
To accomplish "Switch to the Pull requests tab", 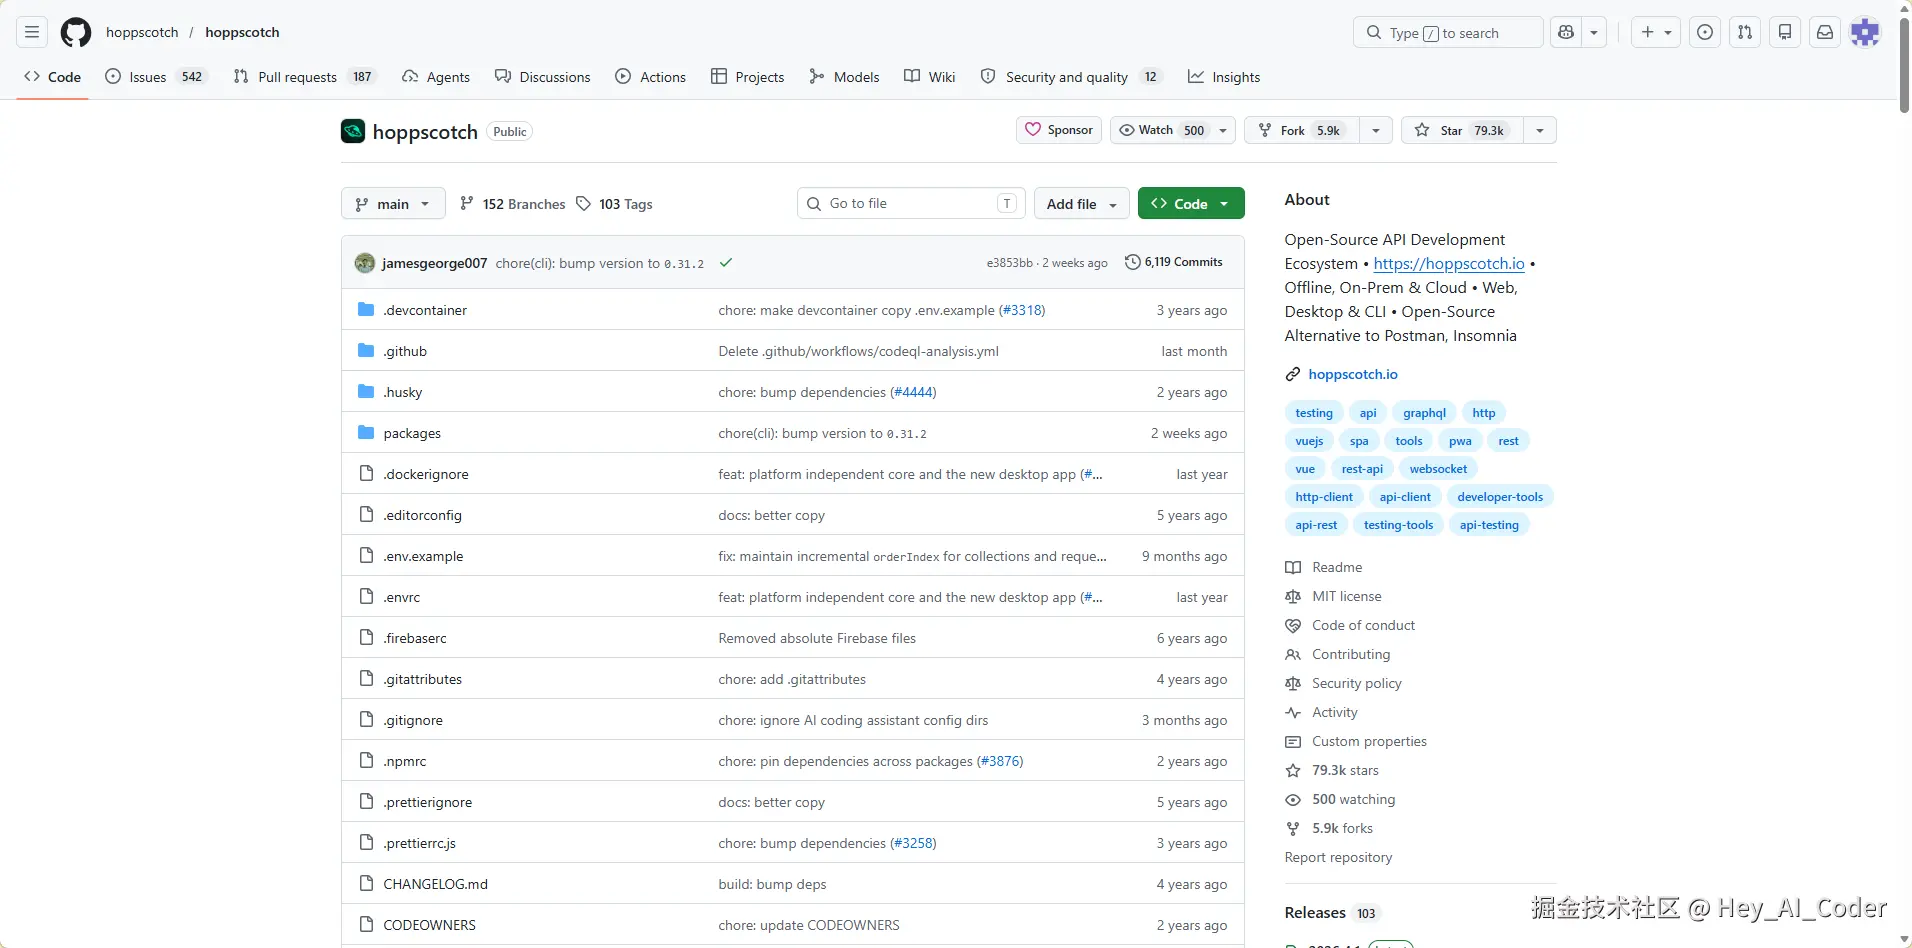I will click(x=305, y=77).
